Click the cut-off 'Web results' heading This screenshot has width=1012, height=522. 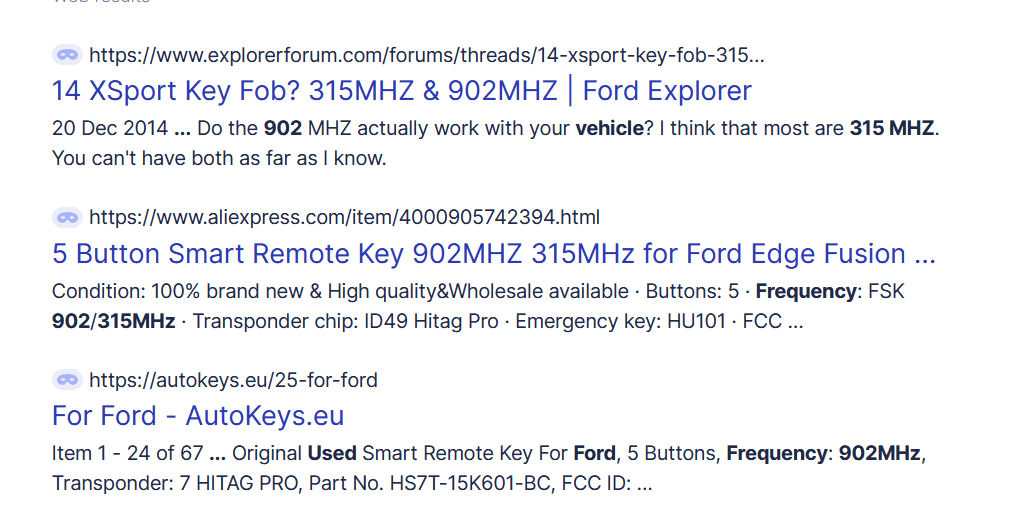100,2
